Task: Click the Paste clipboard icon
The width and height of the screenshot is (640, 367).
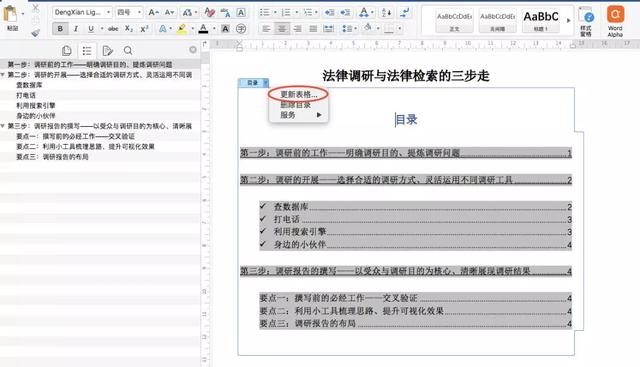Action: [10, 14]
